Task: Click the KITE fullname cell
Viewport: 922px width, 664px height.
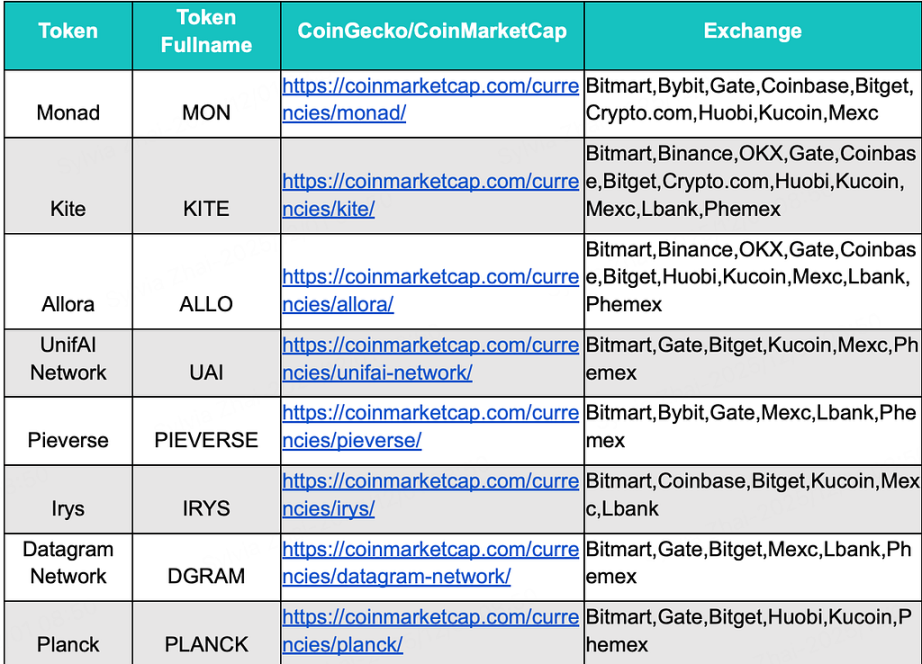Action: coord(206,209)
